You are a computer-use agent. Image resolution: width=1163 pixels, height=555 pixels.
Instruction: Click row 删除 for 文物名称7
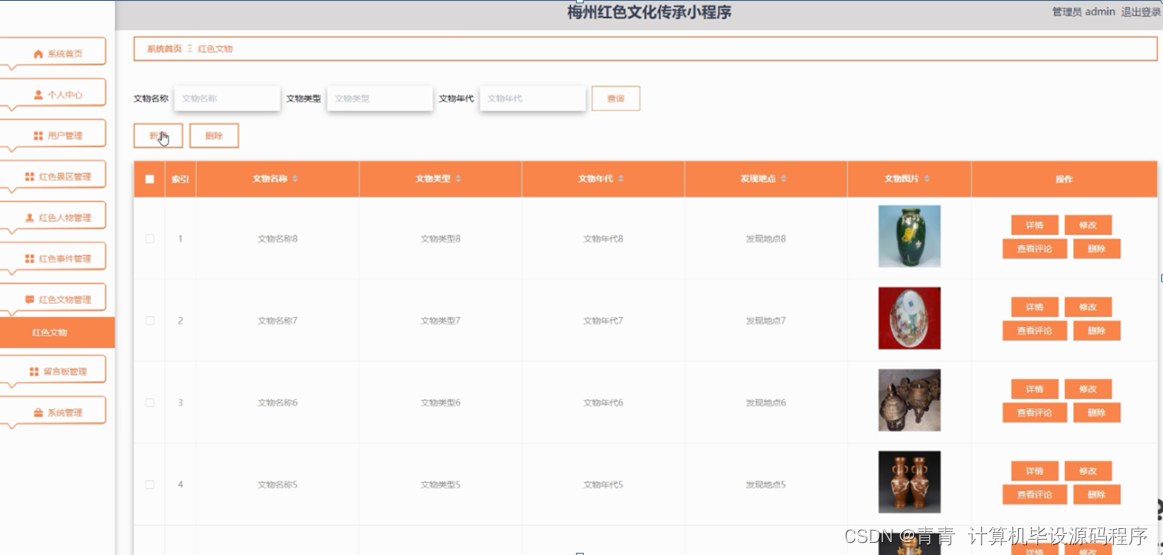[1097, 331]
